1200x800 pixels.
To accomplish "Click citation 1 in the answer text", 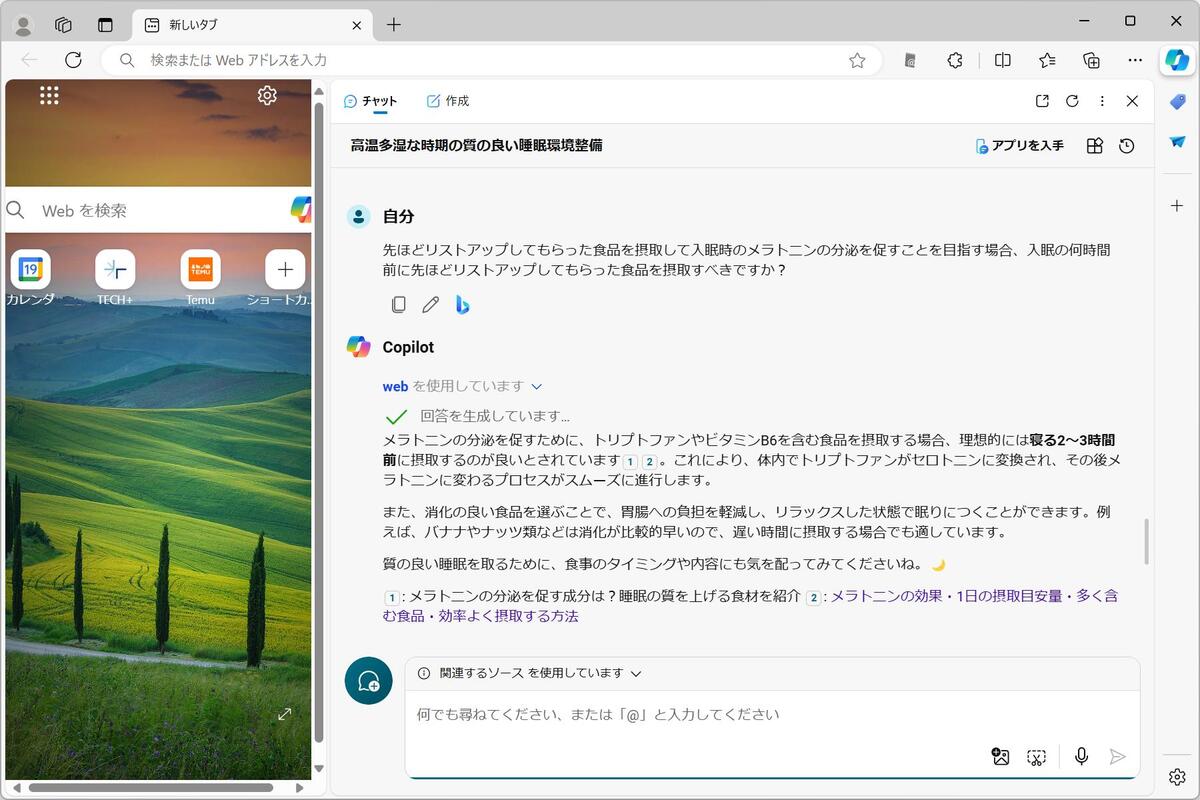I will point(630,462).
